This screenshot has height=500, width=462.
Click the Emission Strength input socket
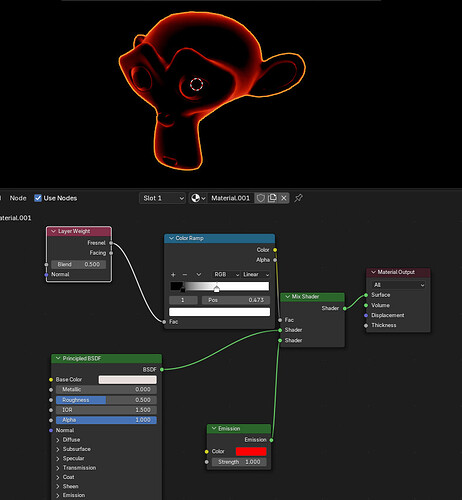coord(207,462)
